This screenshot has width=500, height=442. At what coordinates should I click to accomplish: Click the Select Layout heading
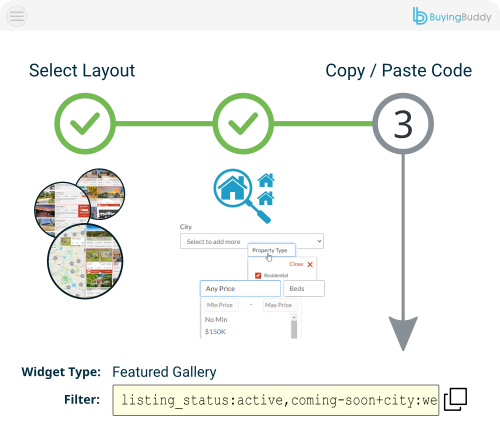pyautogui.click(x=82, y=71)
